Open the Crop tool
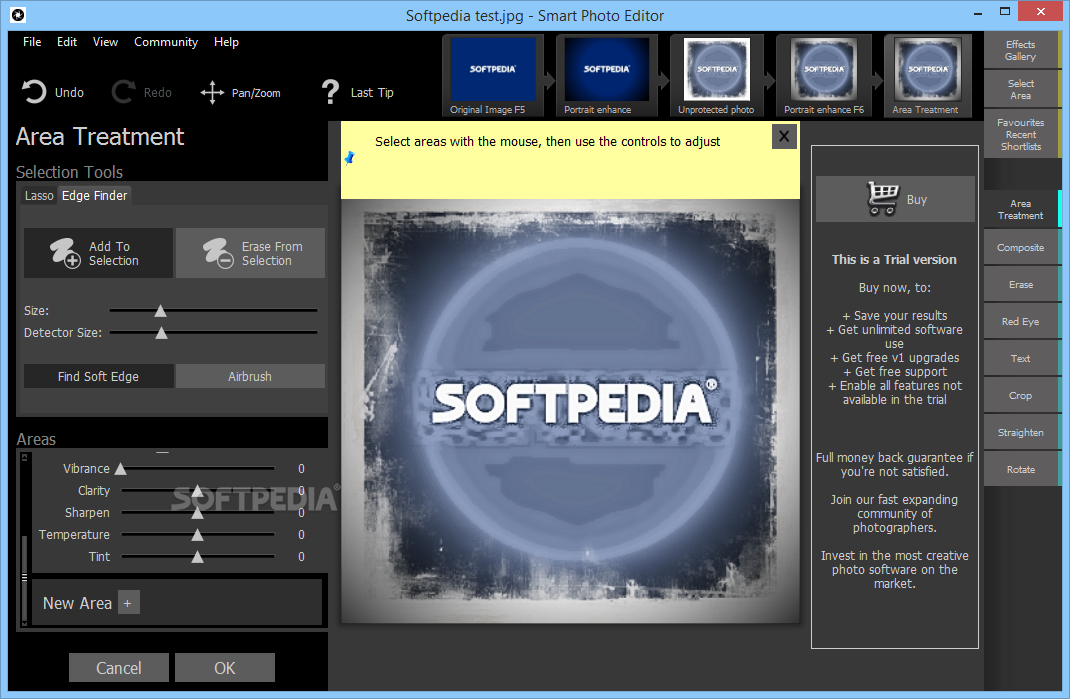 pos(1021,395)
